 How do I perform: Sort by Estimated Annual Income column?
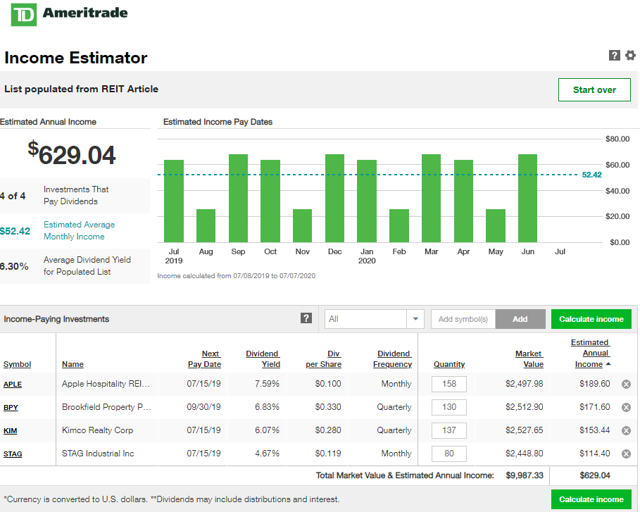(591, 353)
